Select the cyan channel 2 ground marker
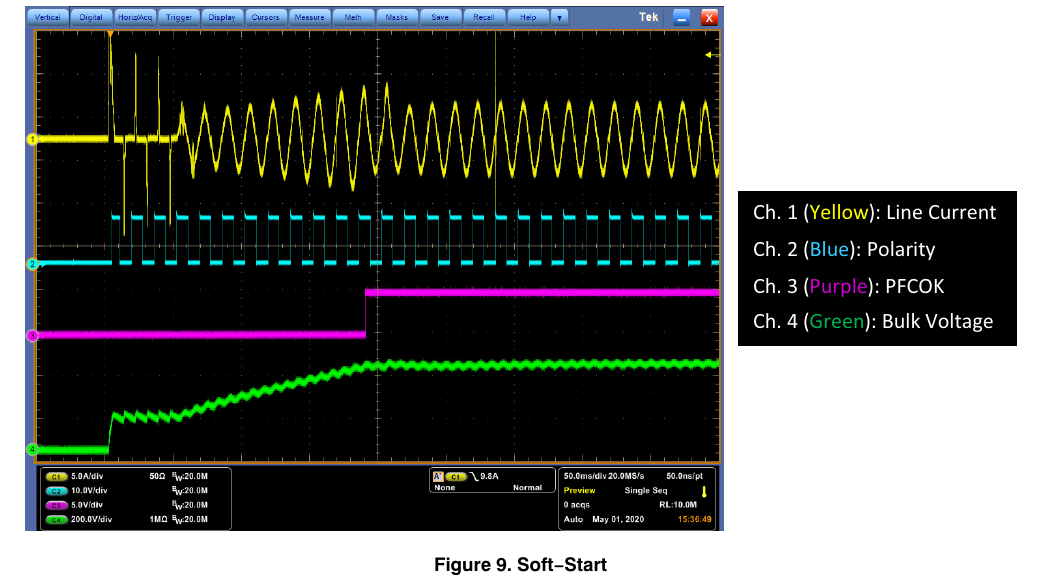Image resolution: width=1044 pixels, height=586 pixels. pos(31,264)
